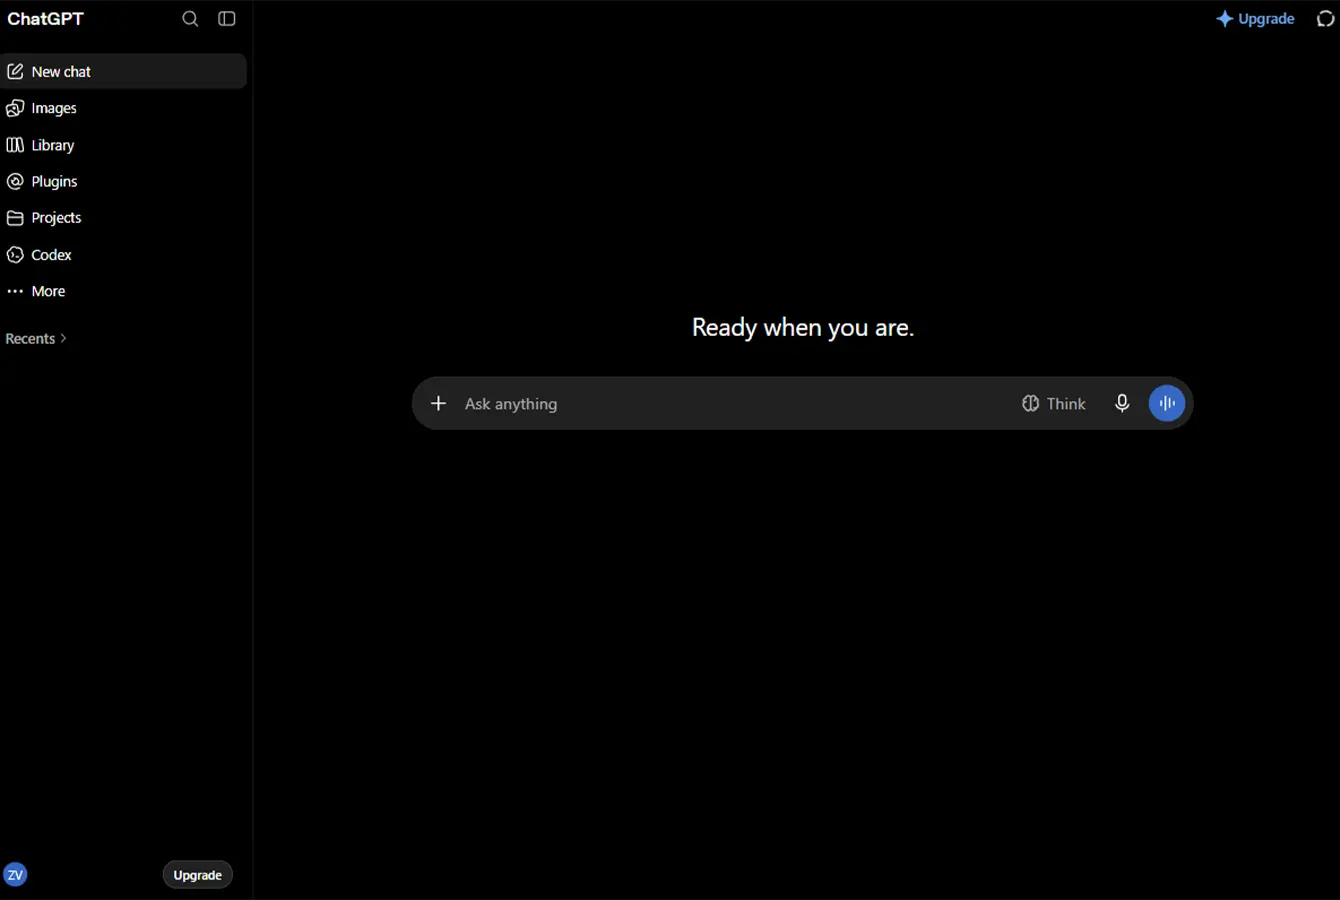Viewport: 1340px width, 900px height.
Task: Turn on temporary chat using the dashed bubble icon
Action: [x=1326, y=19]
